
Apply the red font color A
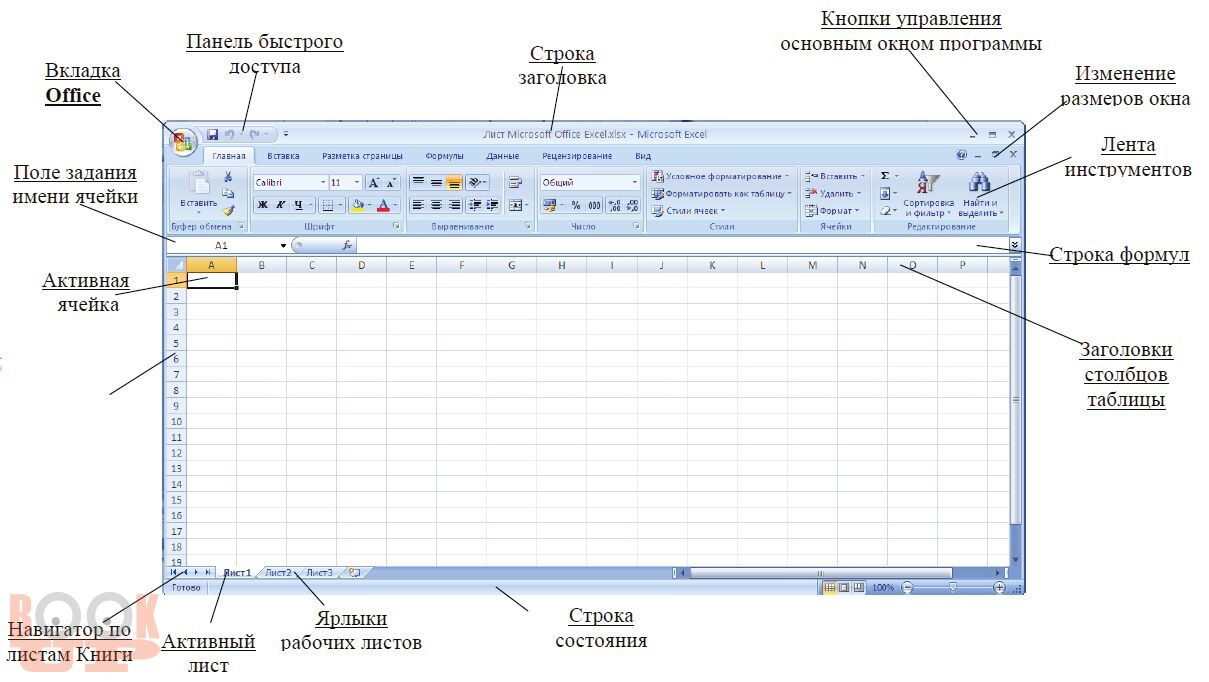point(383,205)
